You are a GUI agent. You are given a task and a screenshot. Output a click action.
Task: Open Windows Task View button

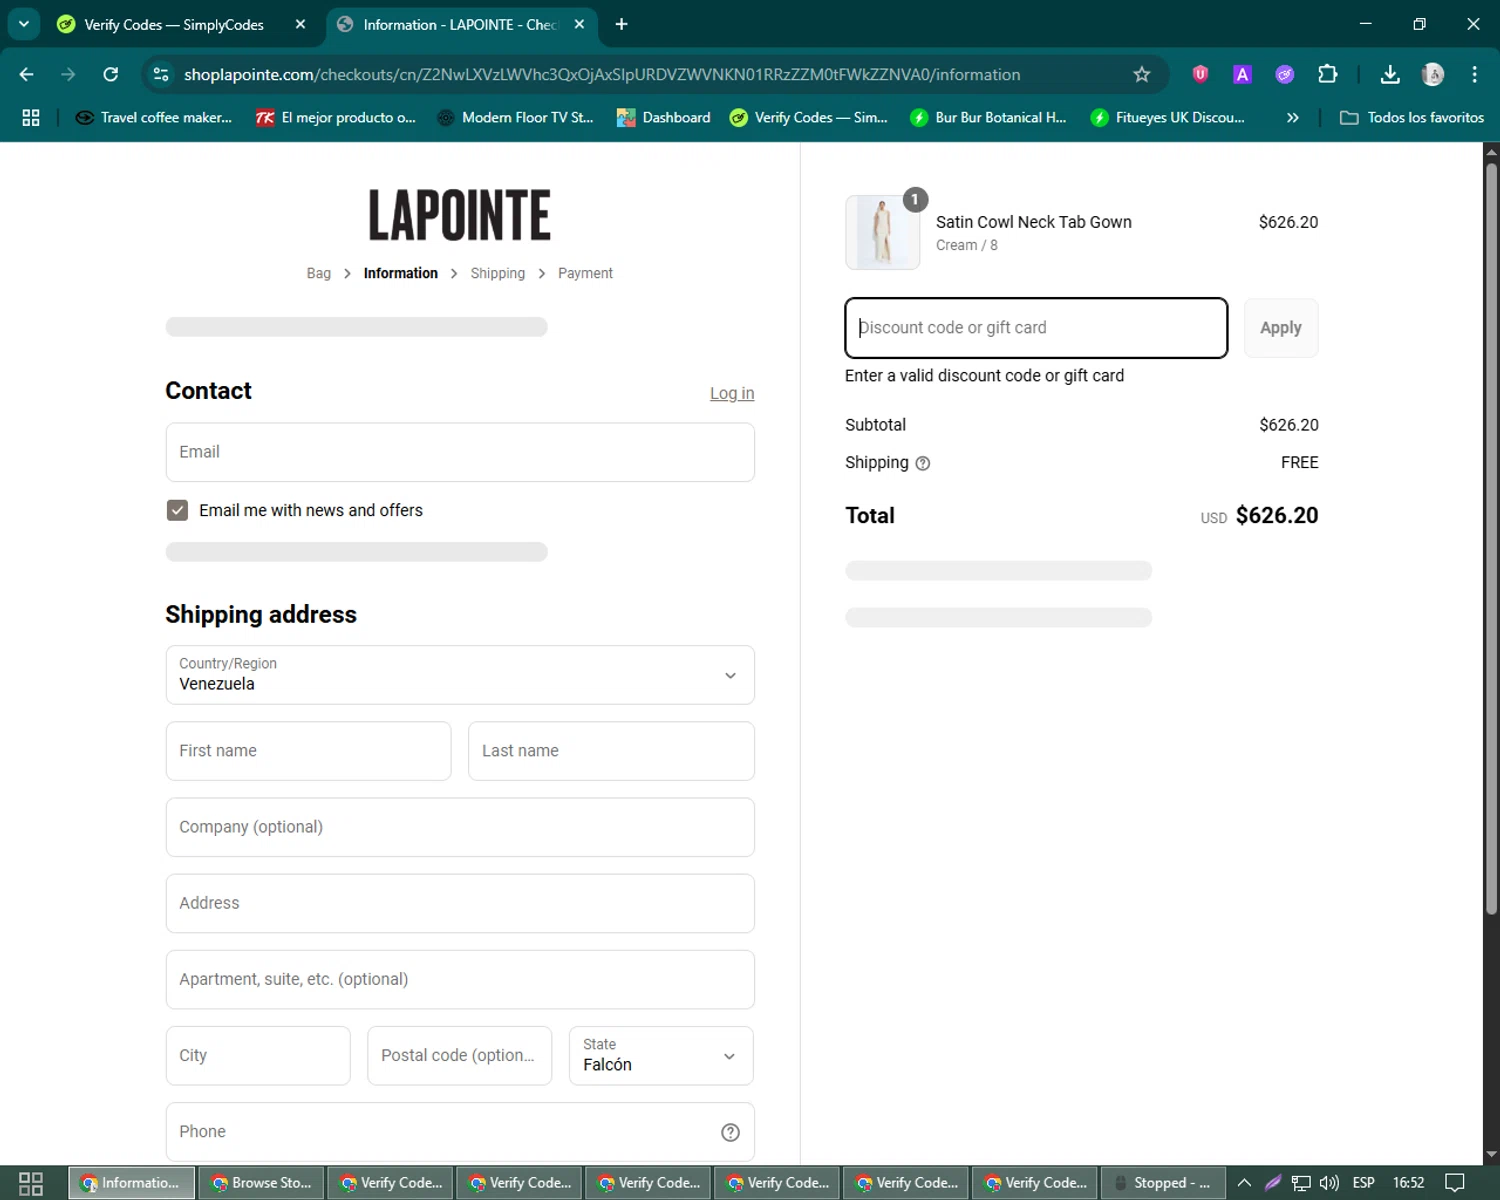pyautogui.click(x=31, y=1183)
